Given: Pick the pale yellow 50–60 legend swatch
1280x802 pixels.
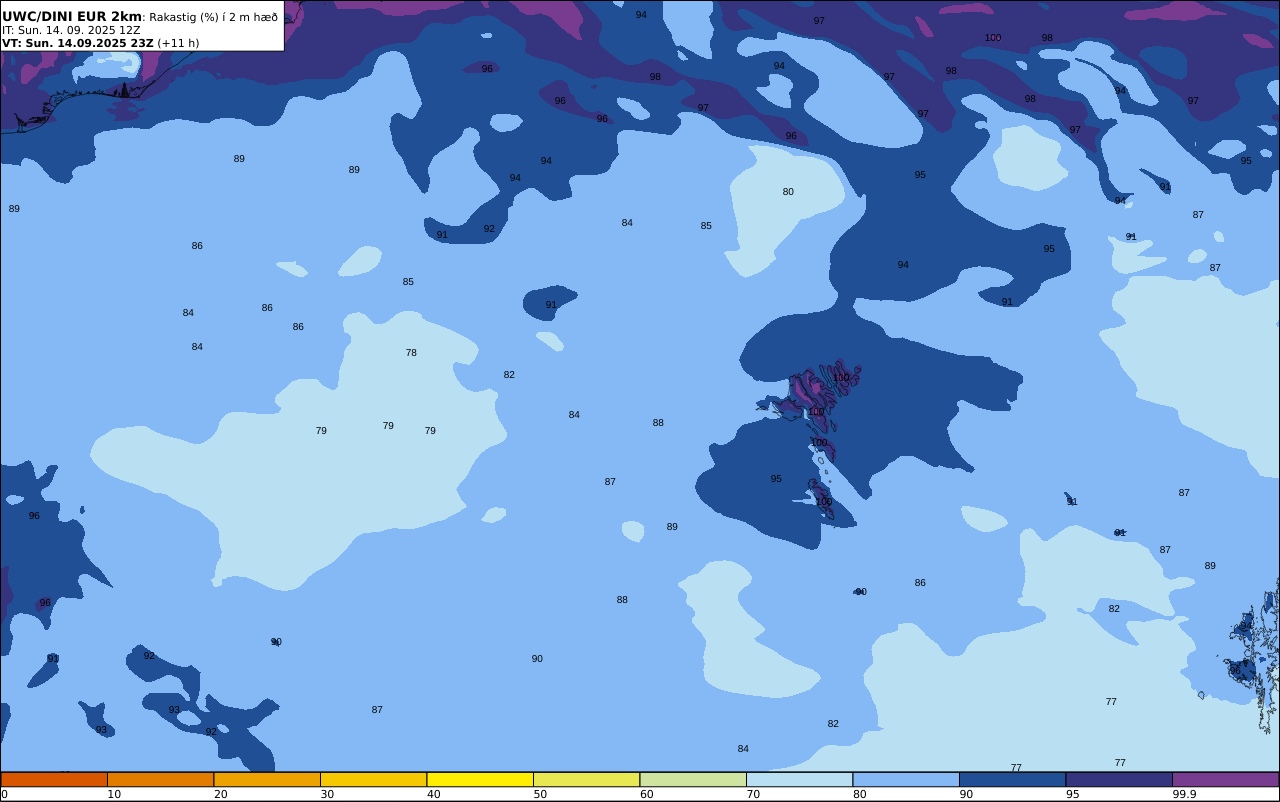Looking at the screenshot, I should [586, 779].
